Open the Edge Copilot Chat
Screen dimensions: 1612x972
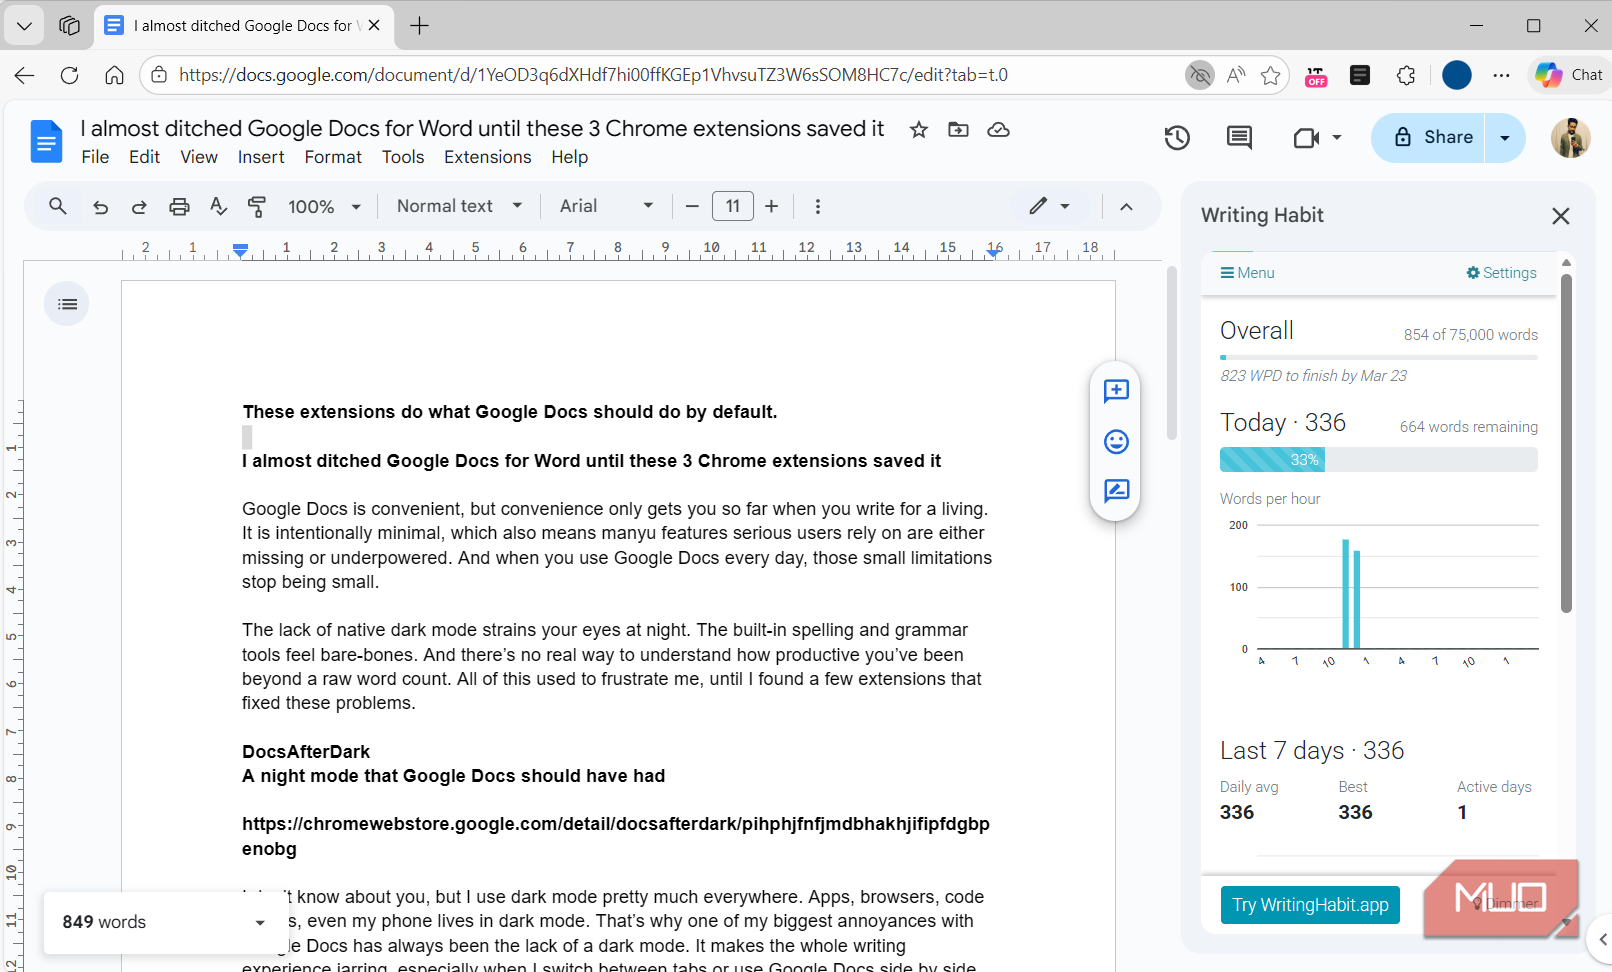(1569, 75)
